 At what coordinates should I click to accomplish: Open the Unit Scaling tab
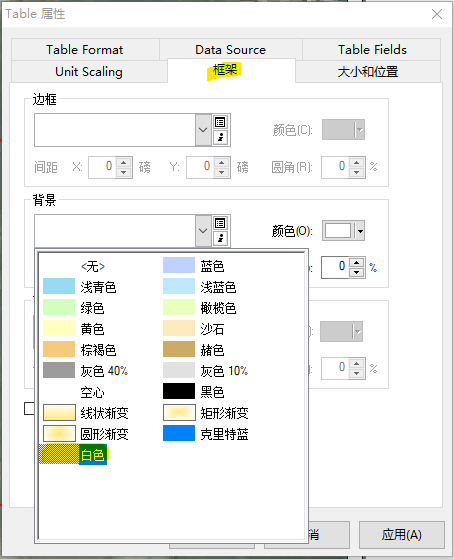[x=89, y=72]
